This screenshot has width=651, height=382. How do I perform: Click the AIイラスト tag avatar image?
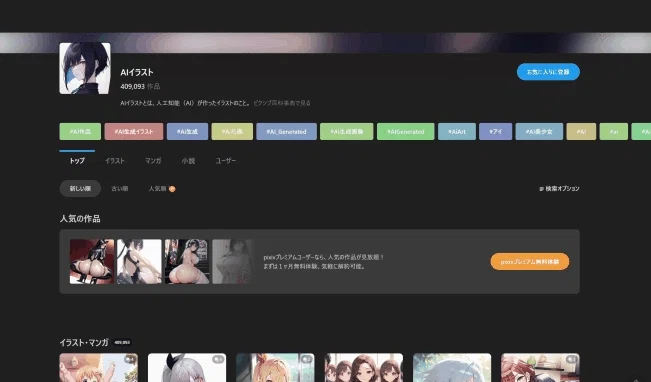(x=85, y=68)
